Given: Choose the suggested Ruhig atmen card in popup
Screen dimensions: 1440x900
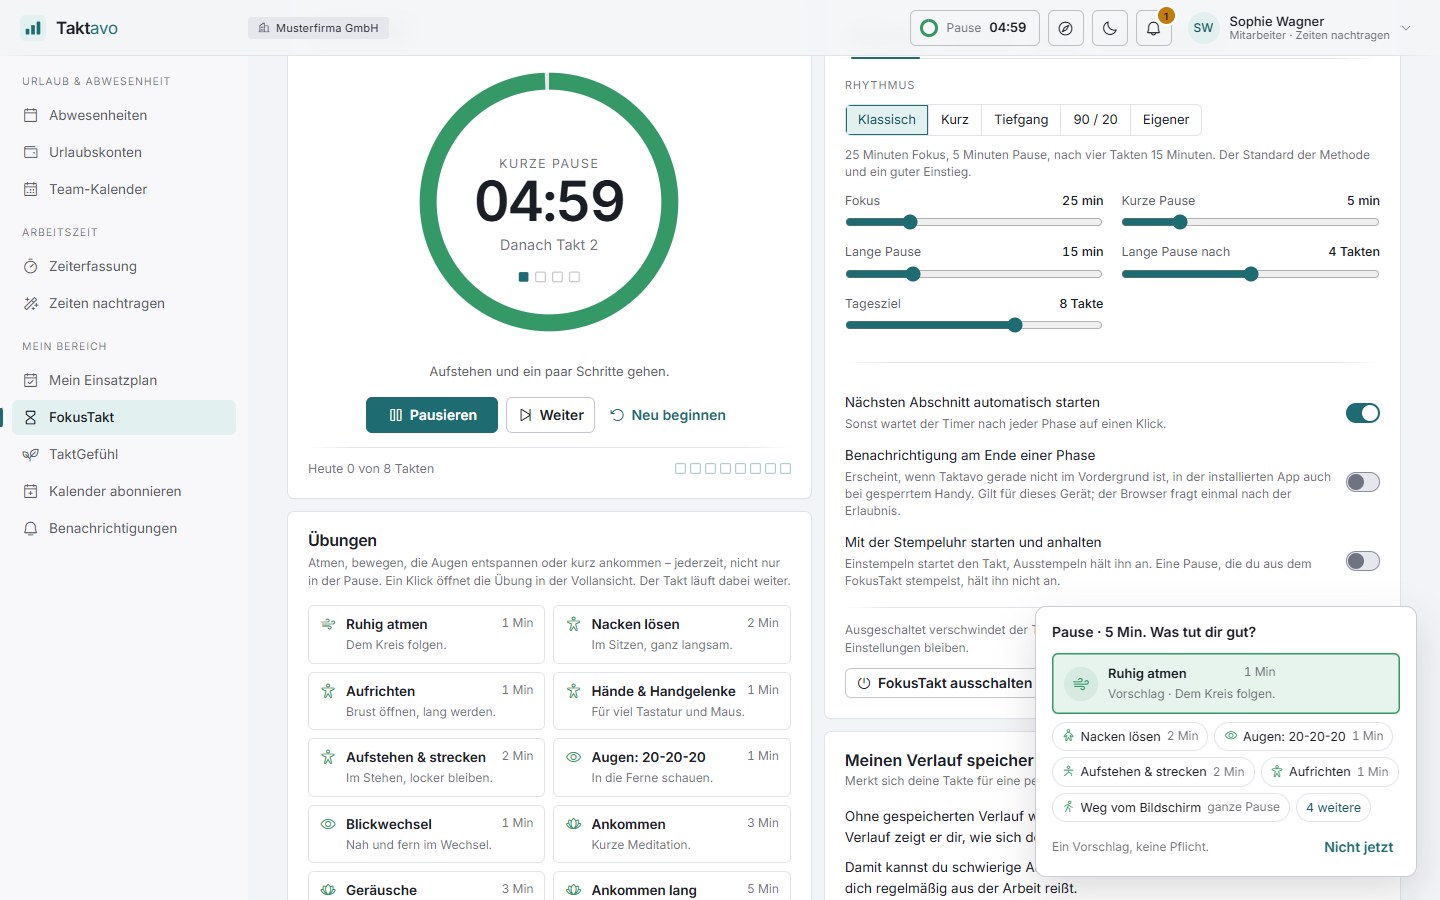Looking at the screenshot, I should click(x=1226, y=683).
